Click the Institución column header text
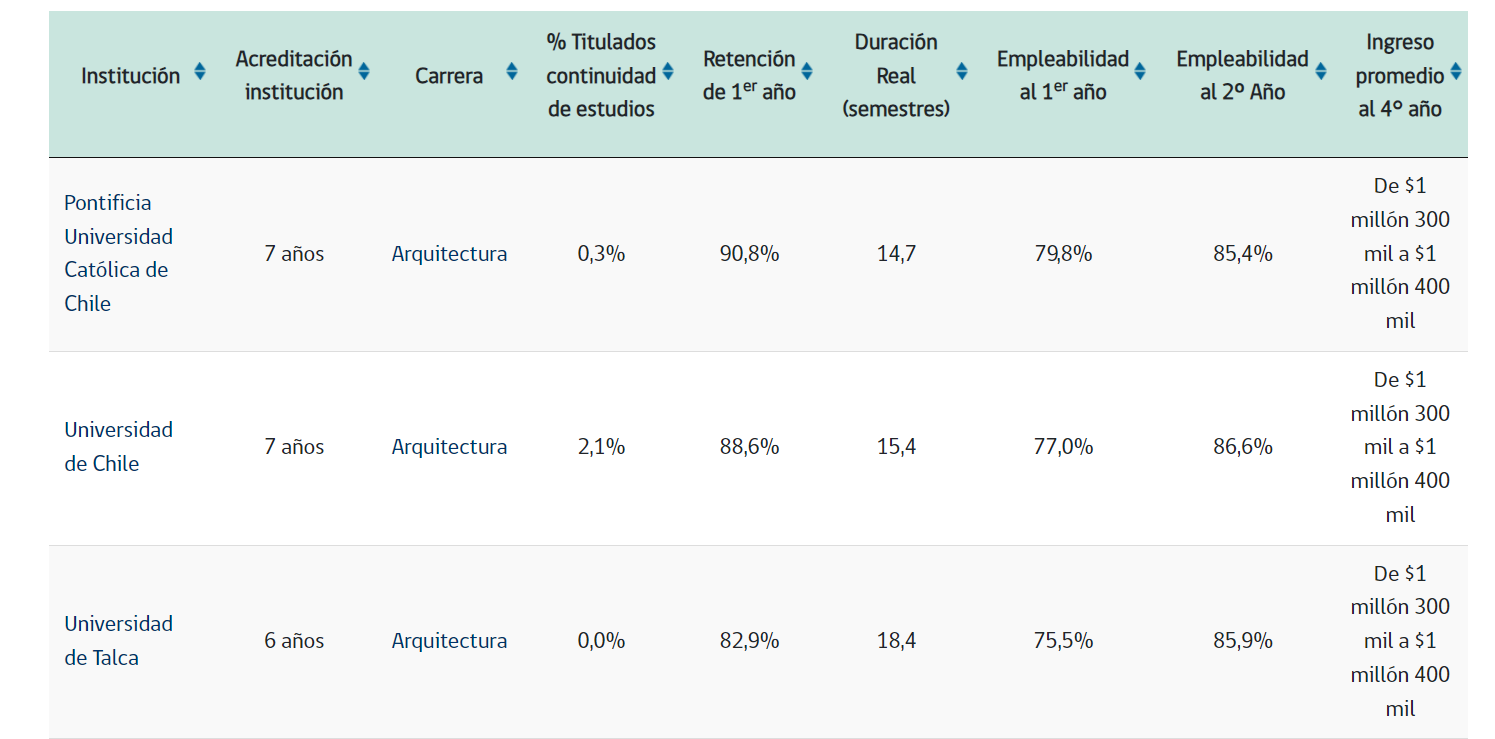Image resolution: width=1495 pixels, height=739 pixels. pos(131,76)
